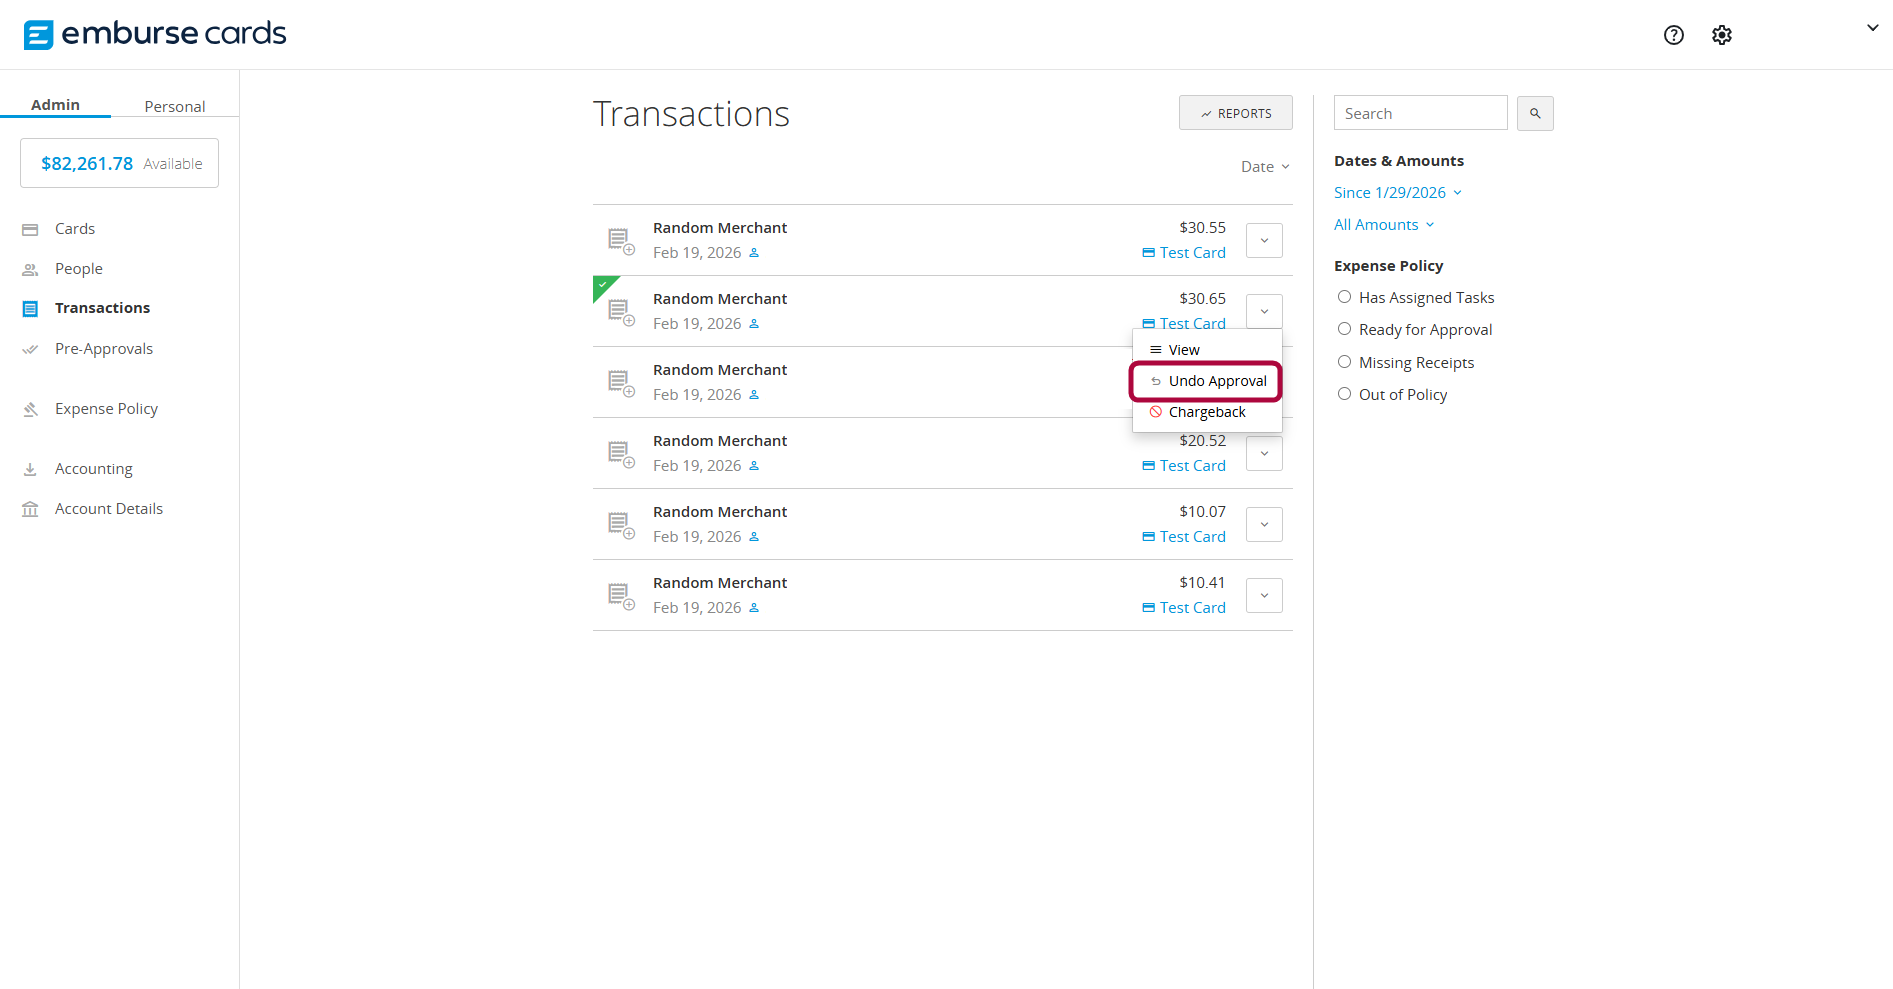Select the Has Assigned Tasks filter
This screenshot has height=989, width=1893.
(1344, 297)
